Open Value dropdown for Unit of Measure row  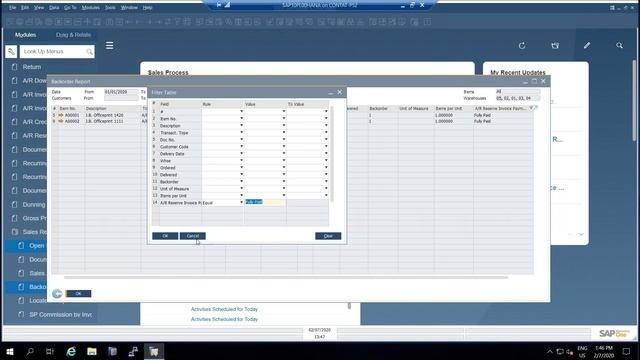(284, 189)
